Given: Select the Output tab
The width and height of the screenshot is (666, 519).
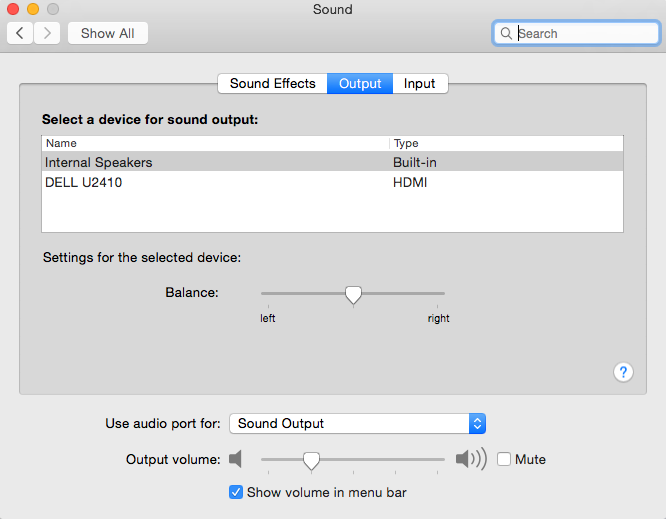Looking at the screenshot, I should [x=360, y=83].
